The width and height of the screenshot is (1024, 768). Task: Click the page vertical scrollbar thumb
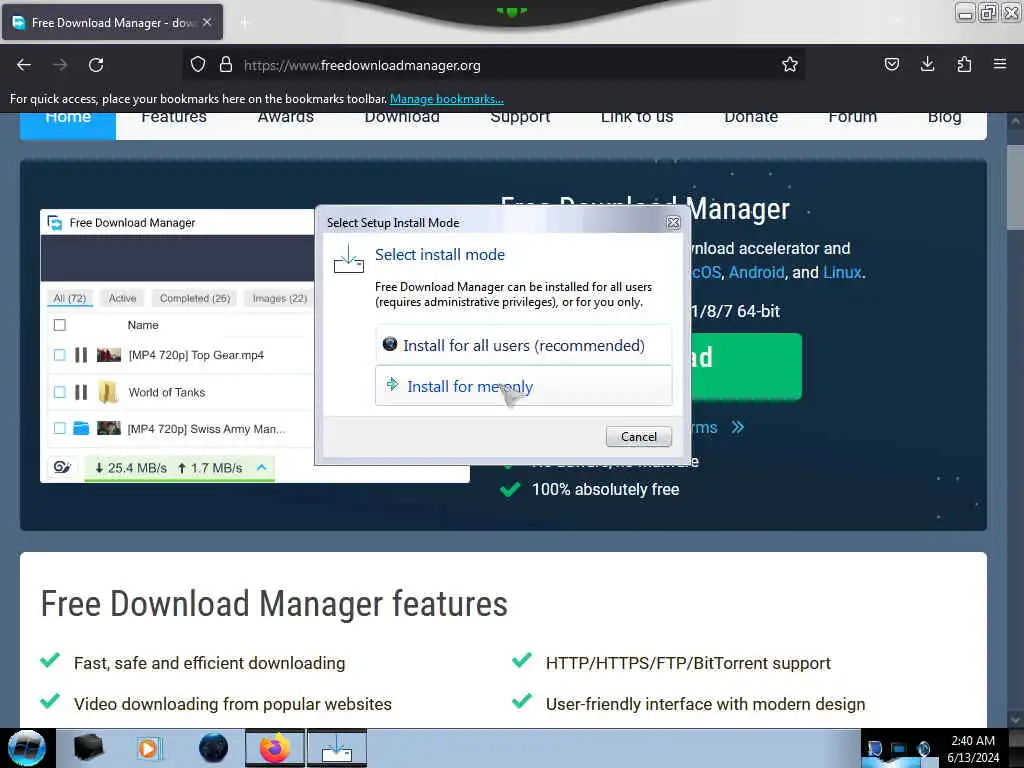(1015, 186)
